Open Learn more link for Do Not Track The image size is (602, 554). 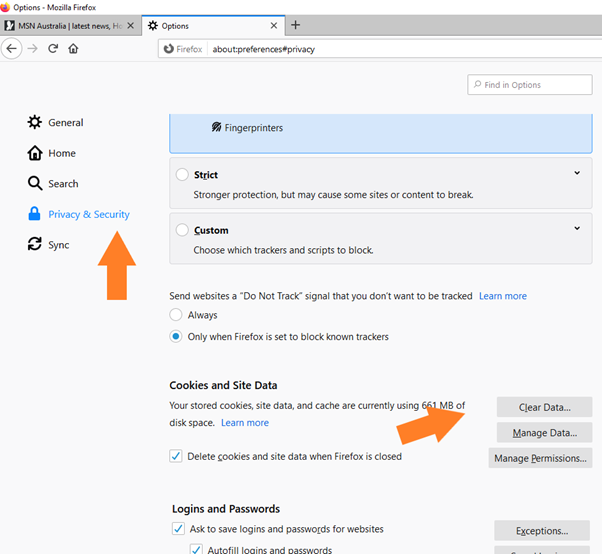coord(502,296)
